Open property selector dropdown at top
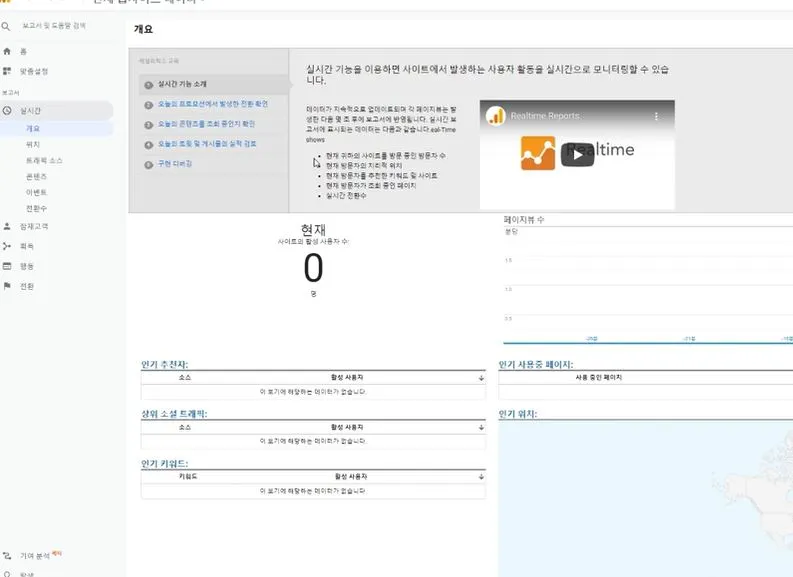This screenshot has width=793, height=577. coord(149,2)
